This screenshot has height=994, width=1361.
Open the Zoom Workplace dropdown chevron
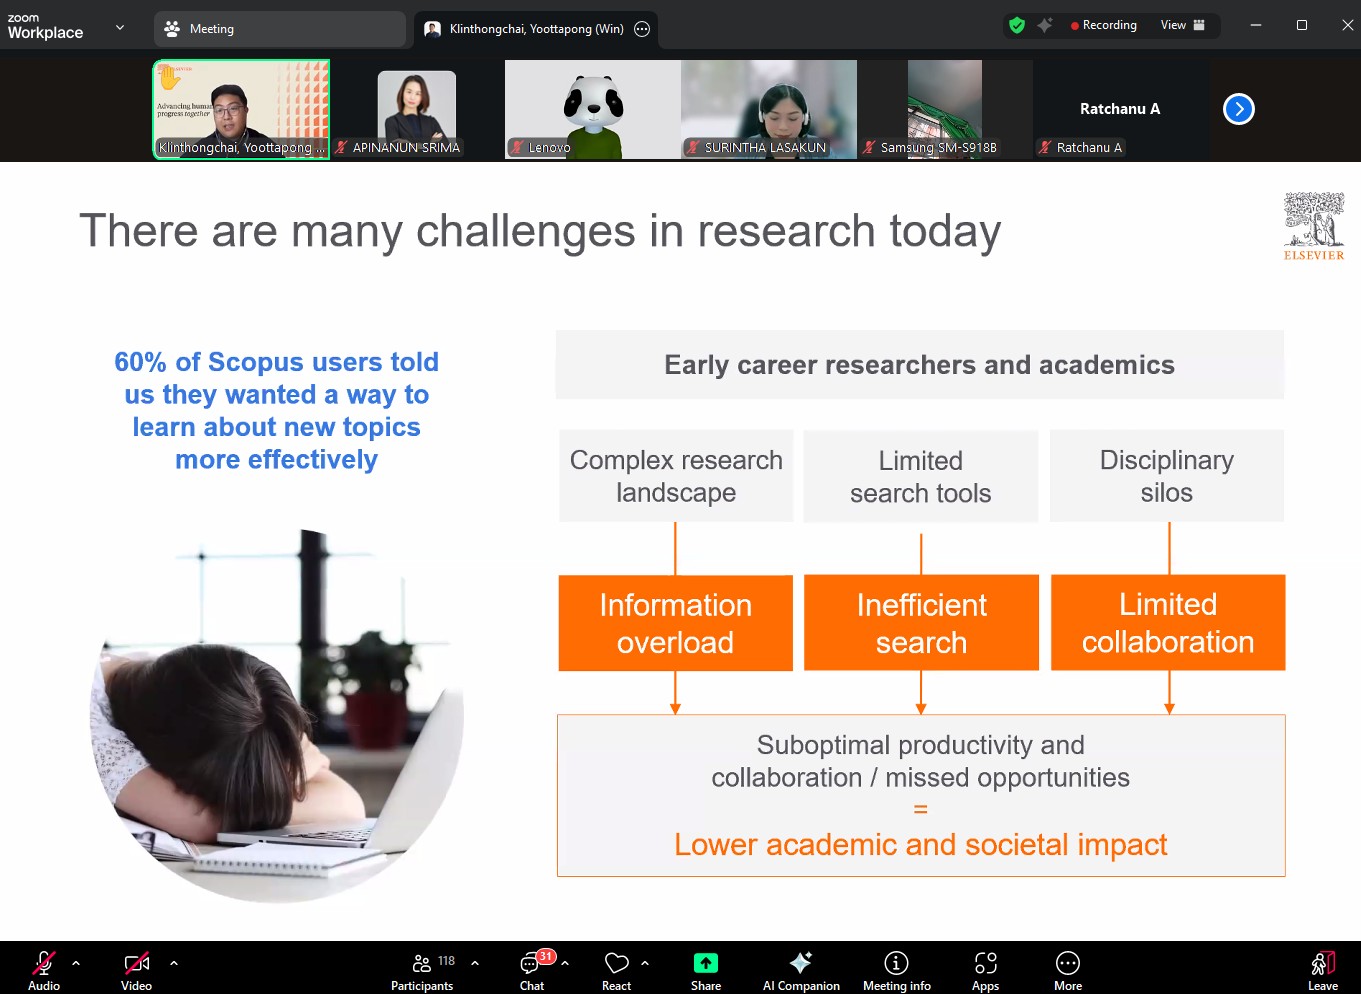point(120,28)
